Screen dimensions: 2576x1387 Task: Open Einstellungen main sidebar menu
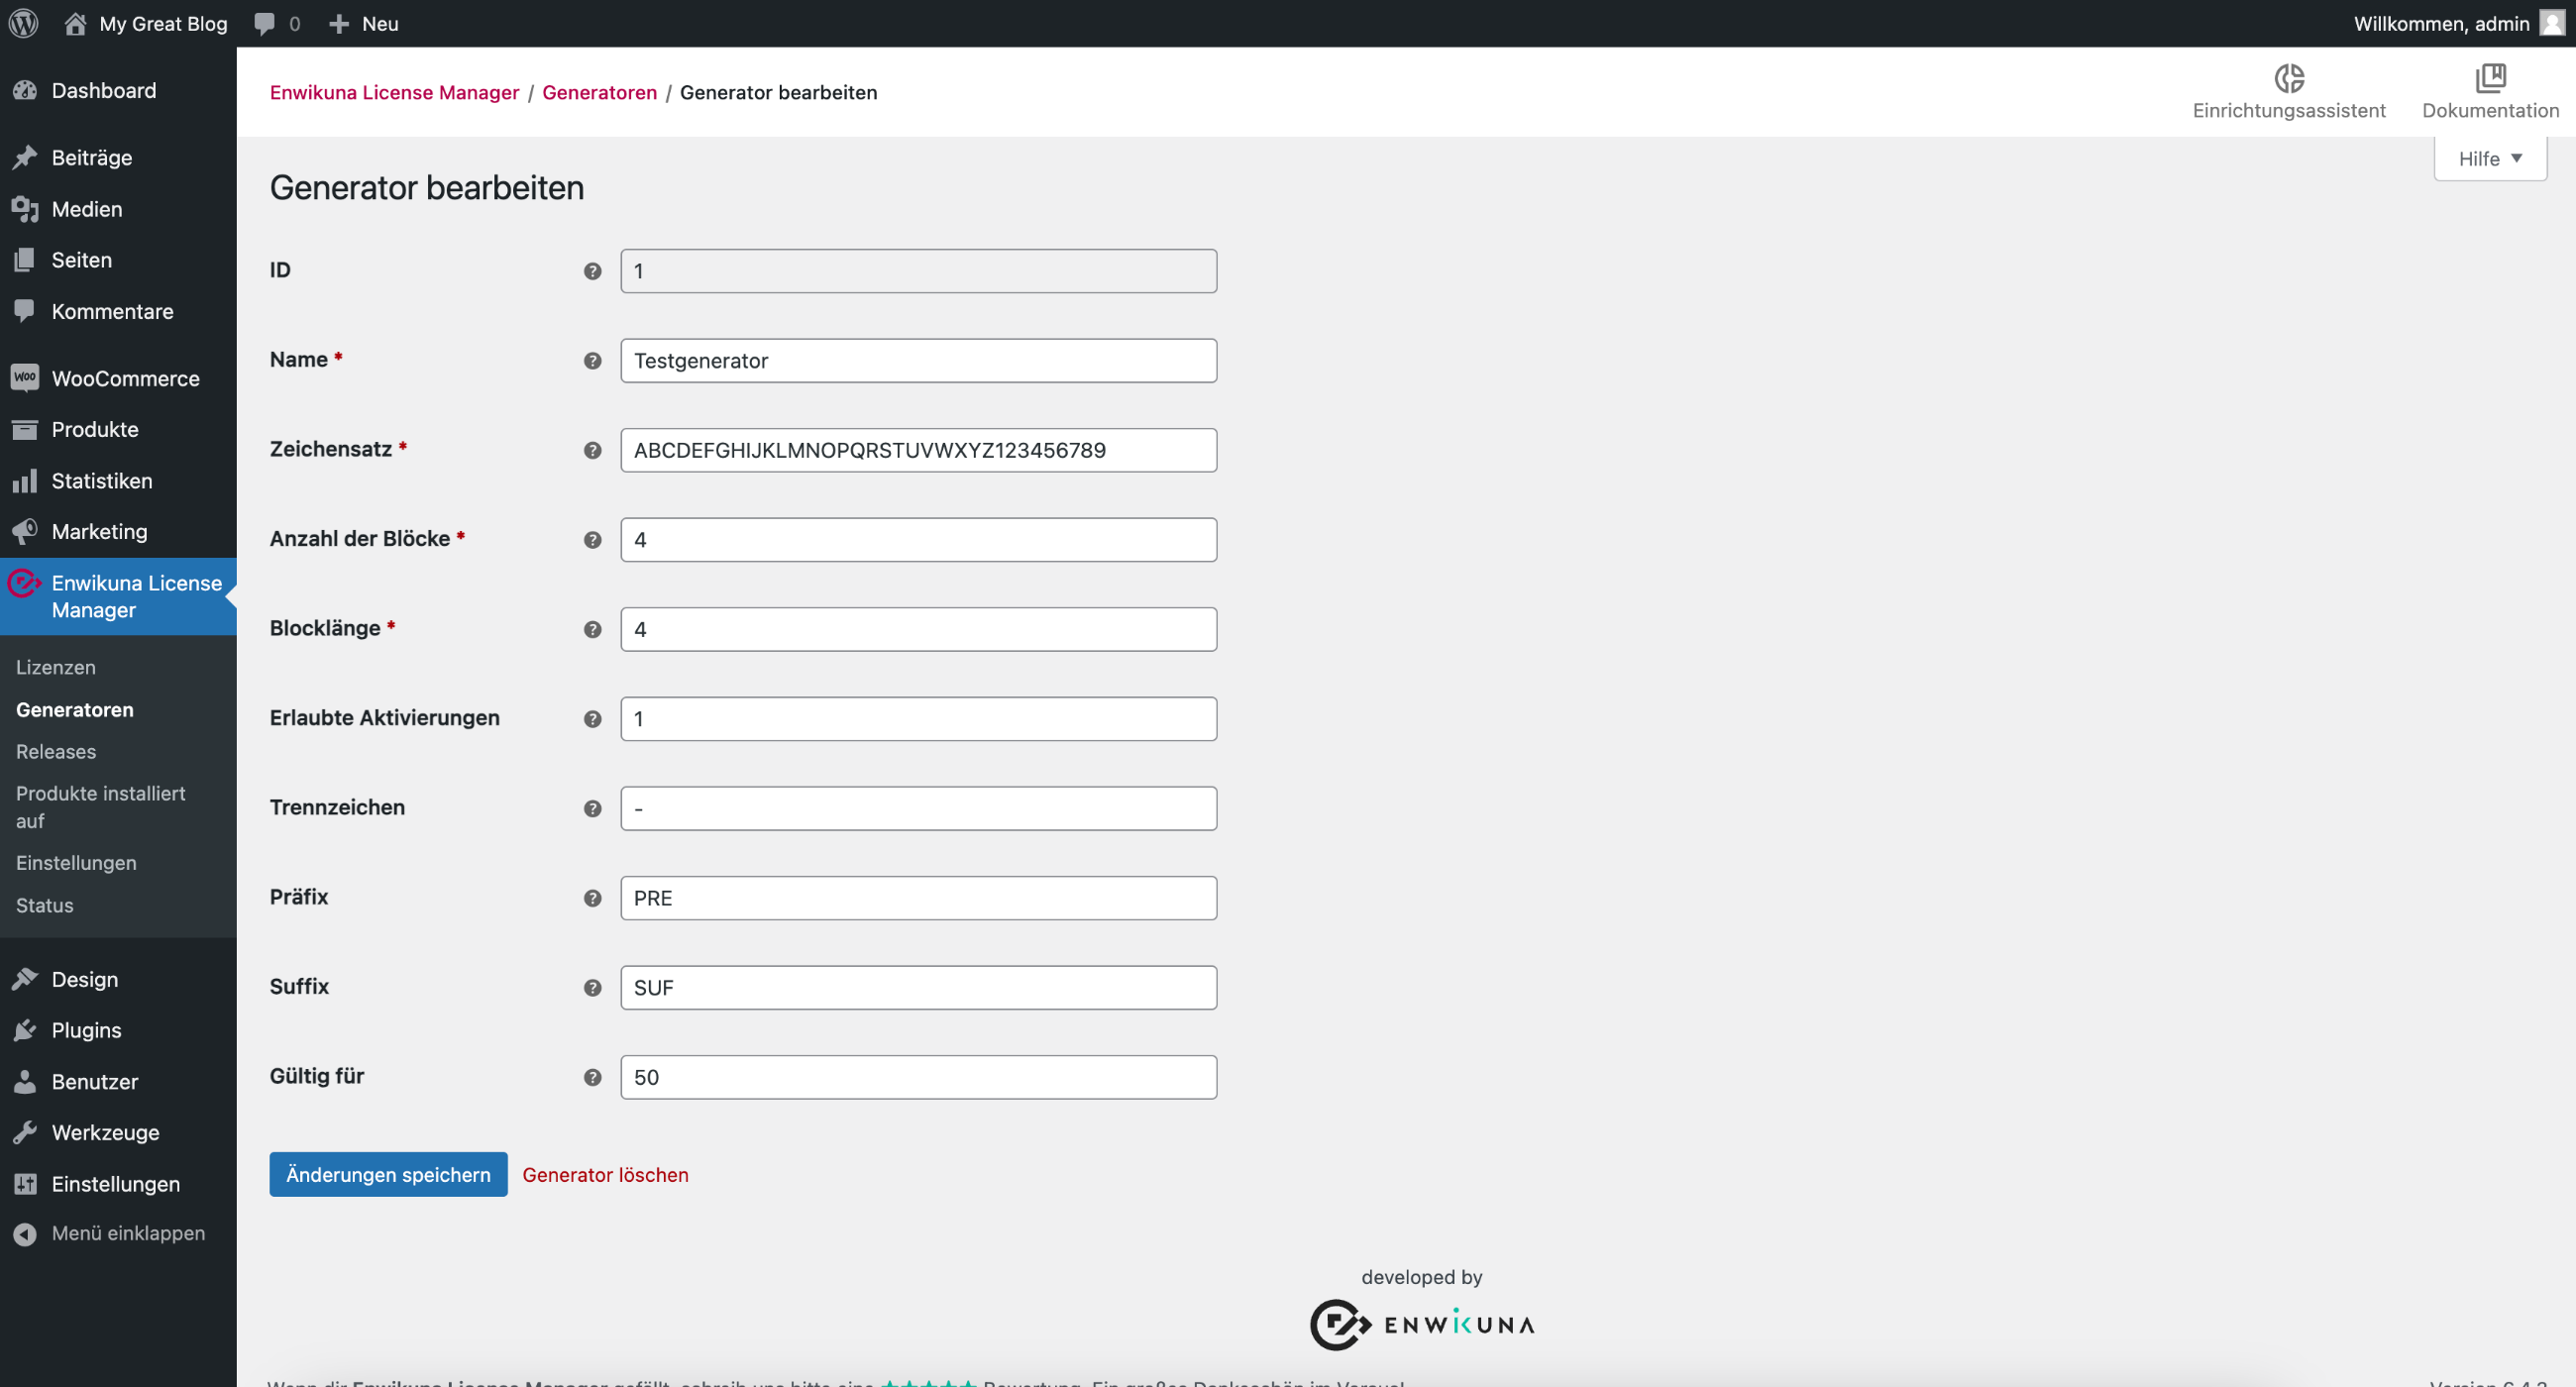click(x=118, y=1184)
